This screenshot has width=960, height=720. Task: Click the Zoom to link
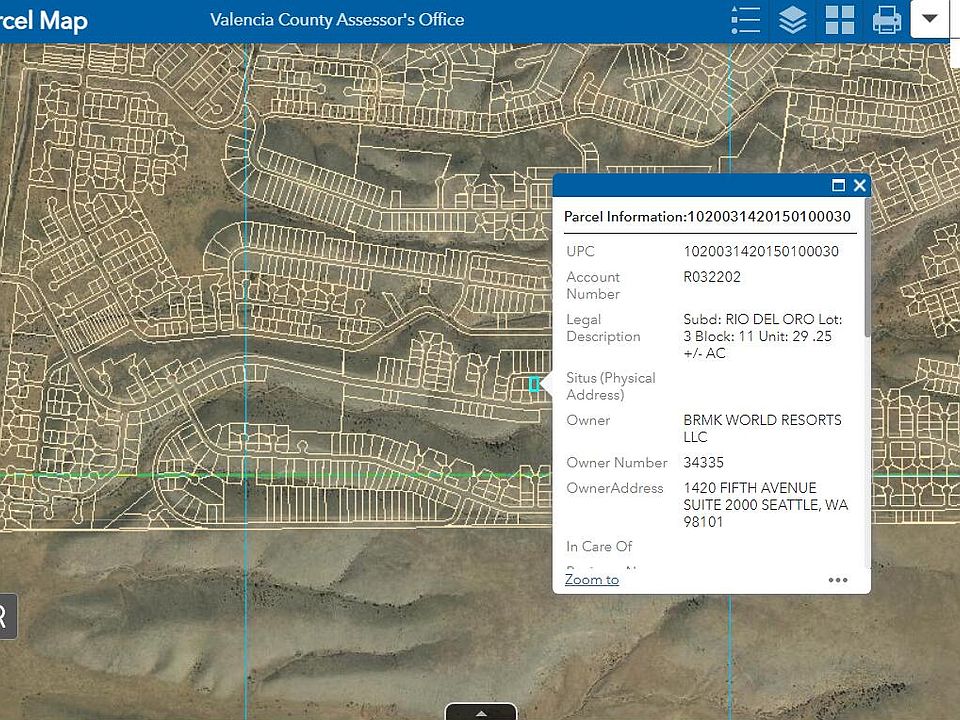[591, 579]
